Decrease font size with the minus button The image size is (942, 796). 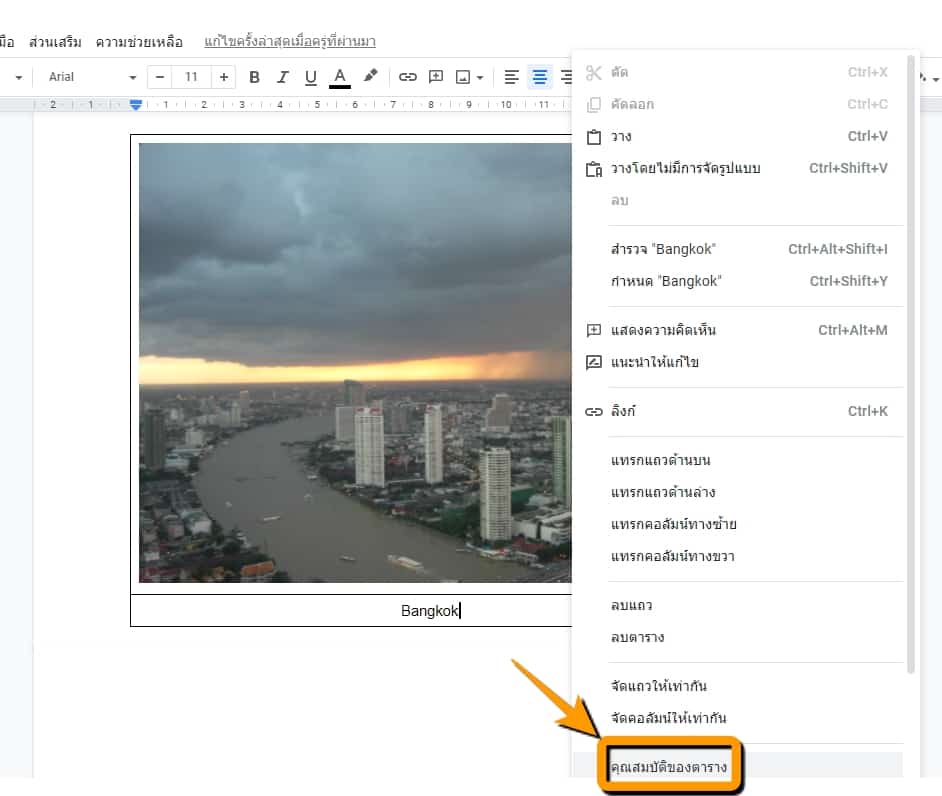(160, 77)
